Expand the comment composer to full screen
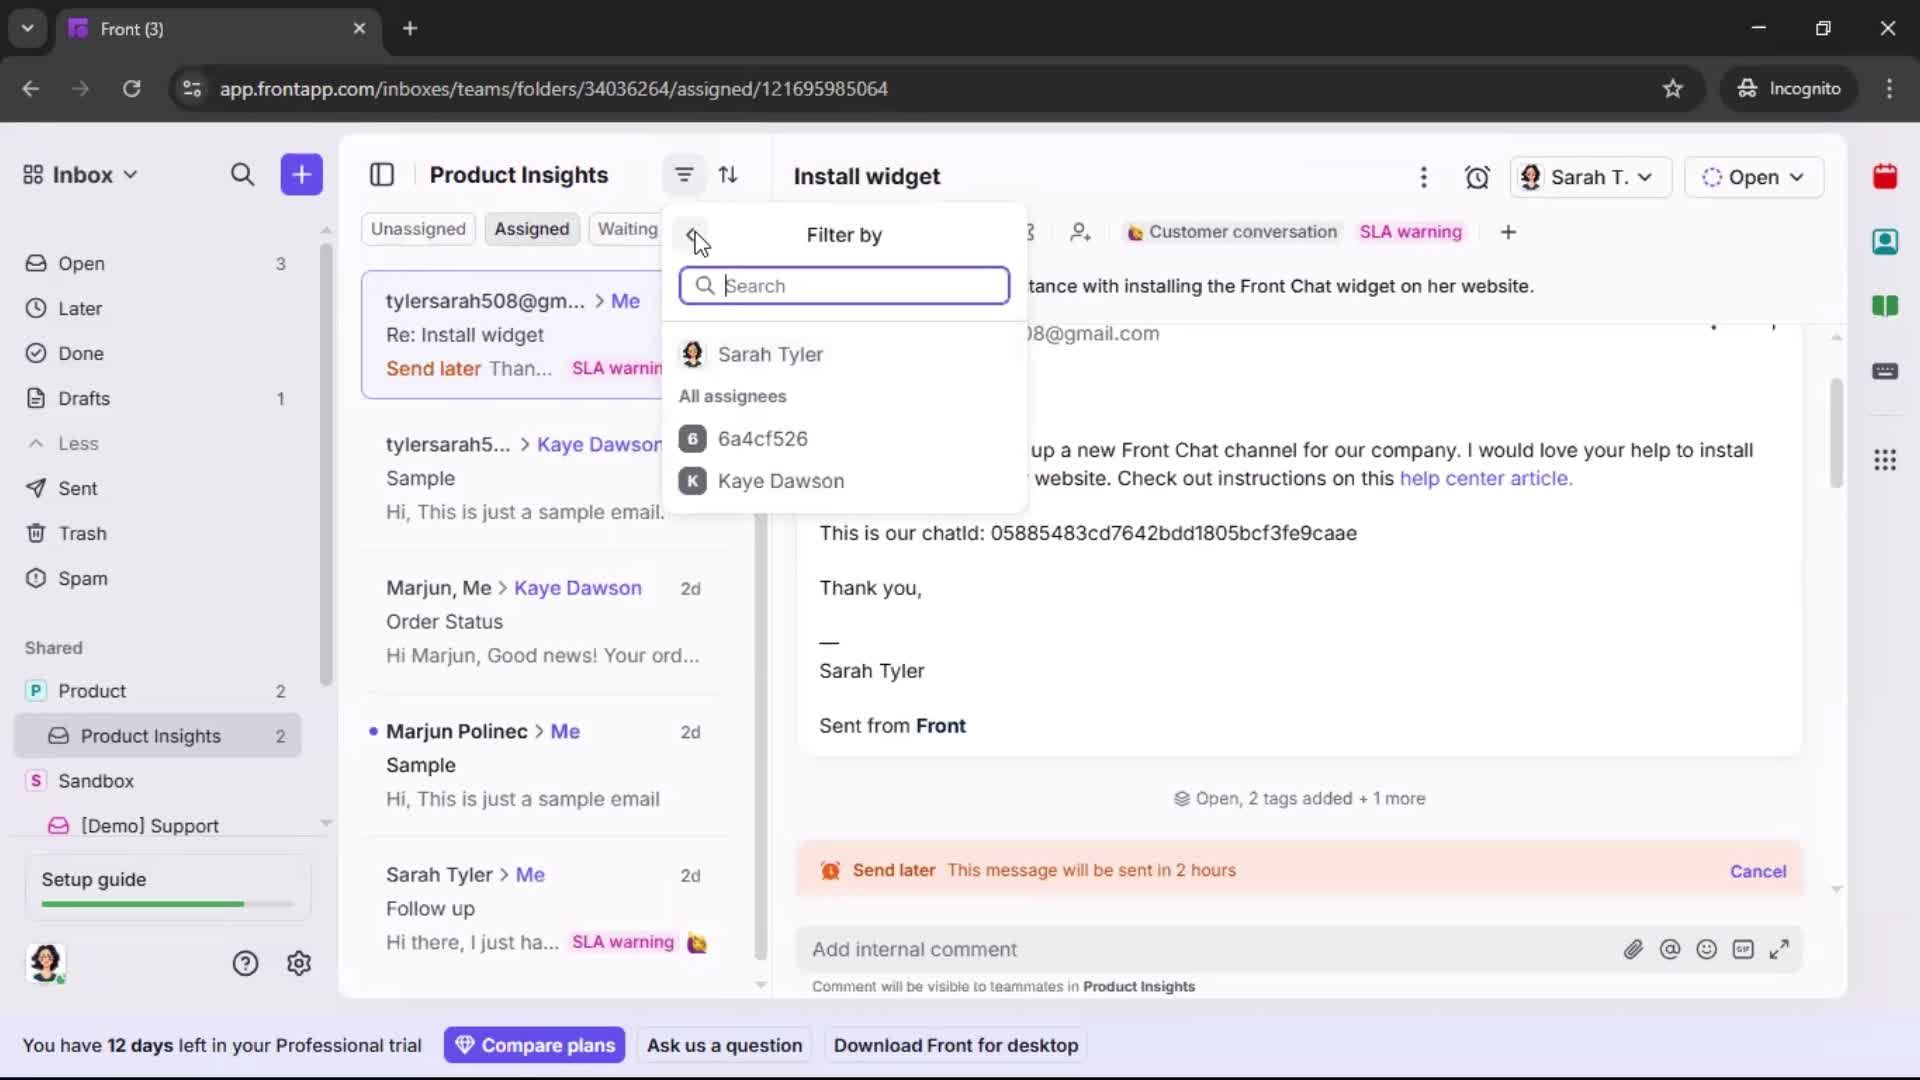This screenshot has width=1920, height=1080. pos(1780,949)
